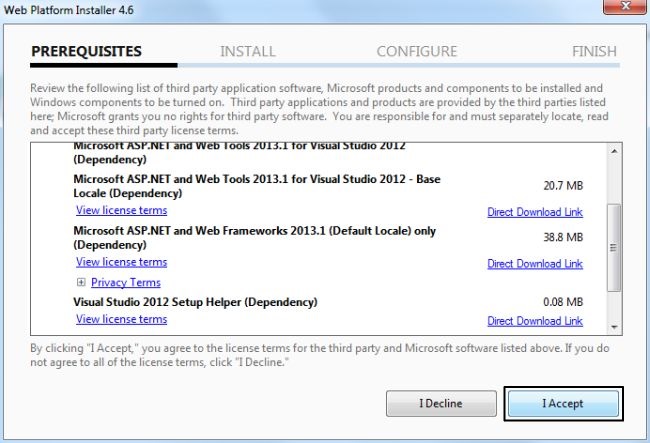Click the 38.8 MB size value
This screenshot has width=650, height=443.
[563, 237]
